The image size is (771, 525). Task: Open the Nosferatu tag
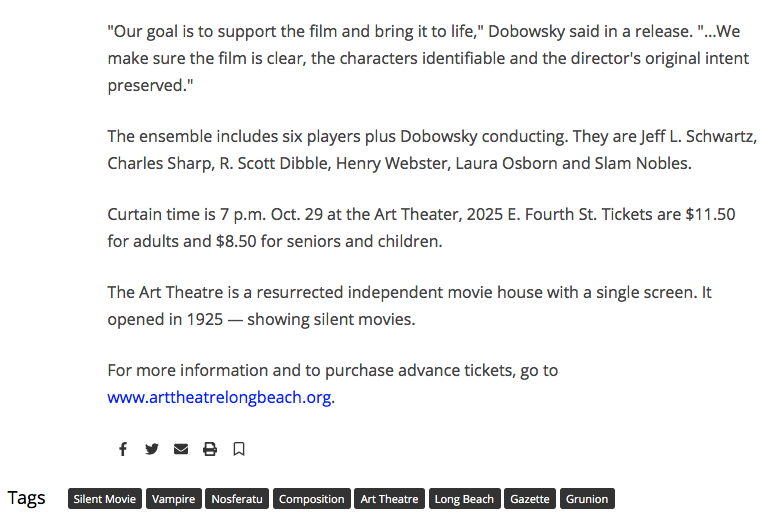click(237, 499)
